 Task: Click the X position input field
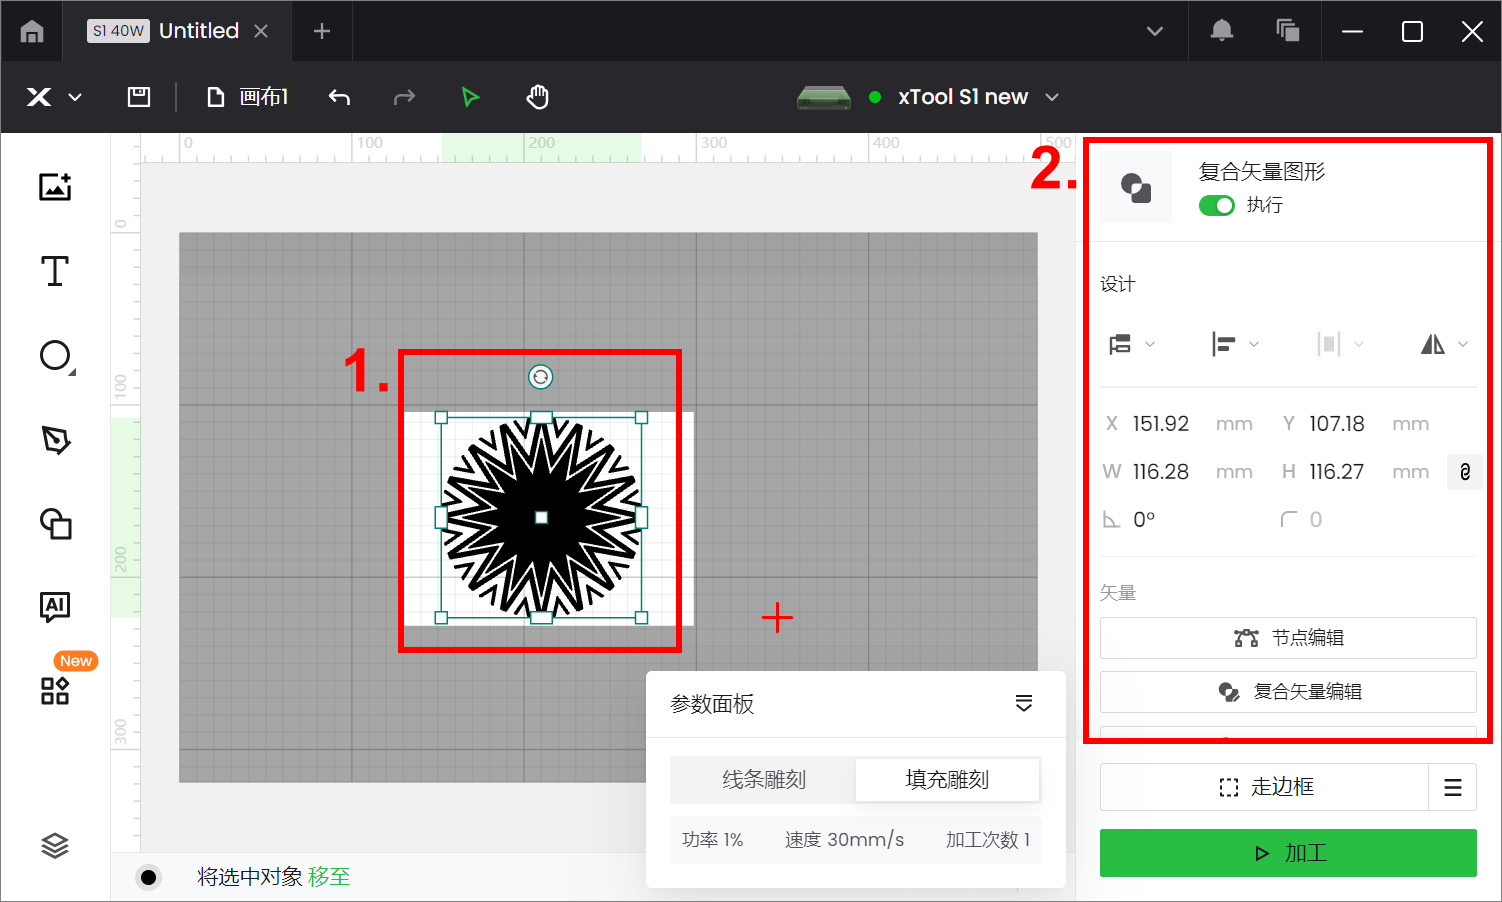(x=1161, y=424)
